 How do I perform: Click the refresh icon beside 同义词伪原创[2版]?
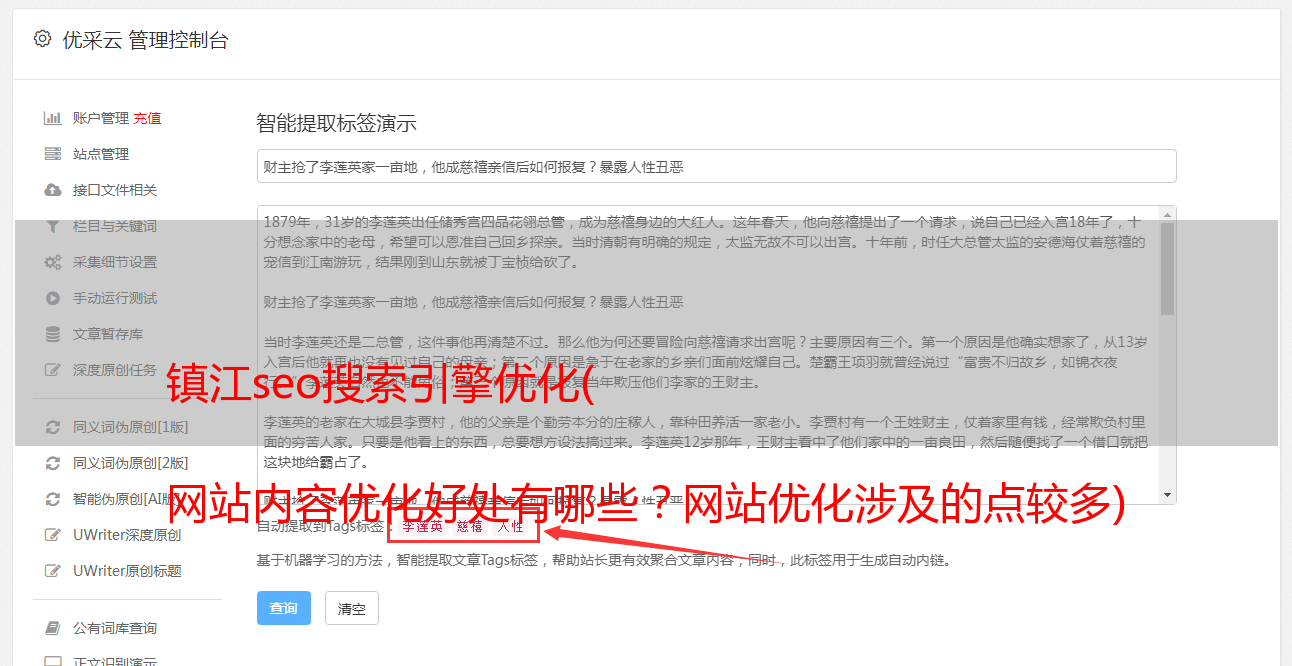(53, 463)
